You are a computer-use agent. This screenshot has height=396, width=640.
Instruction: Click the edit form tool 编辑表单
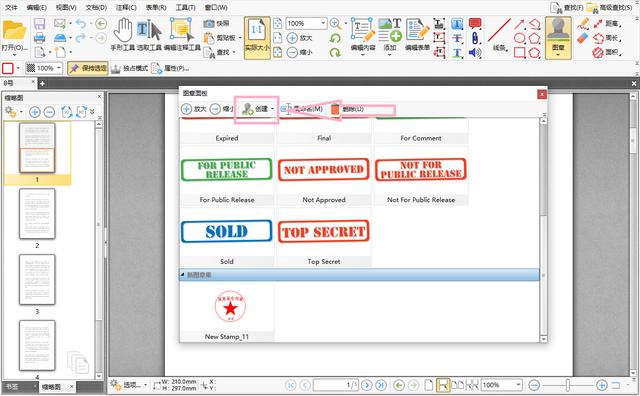pos(417,36)
